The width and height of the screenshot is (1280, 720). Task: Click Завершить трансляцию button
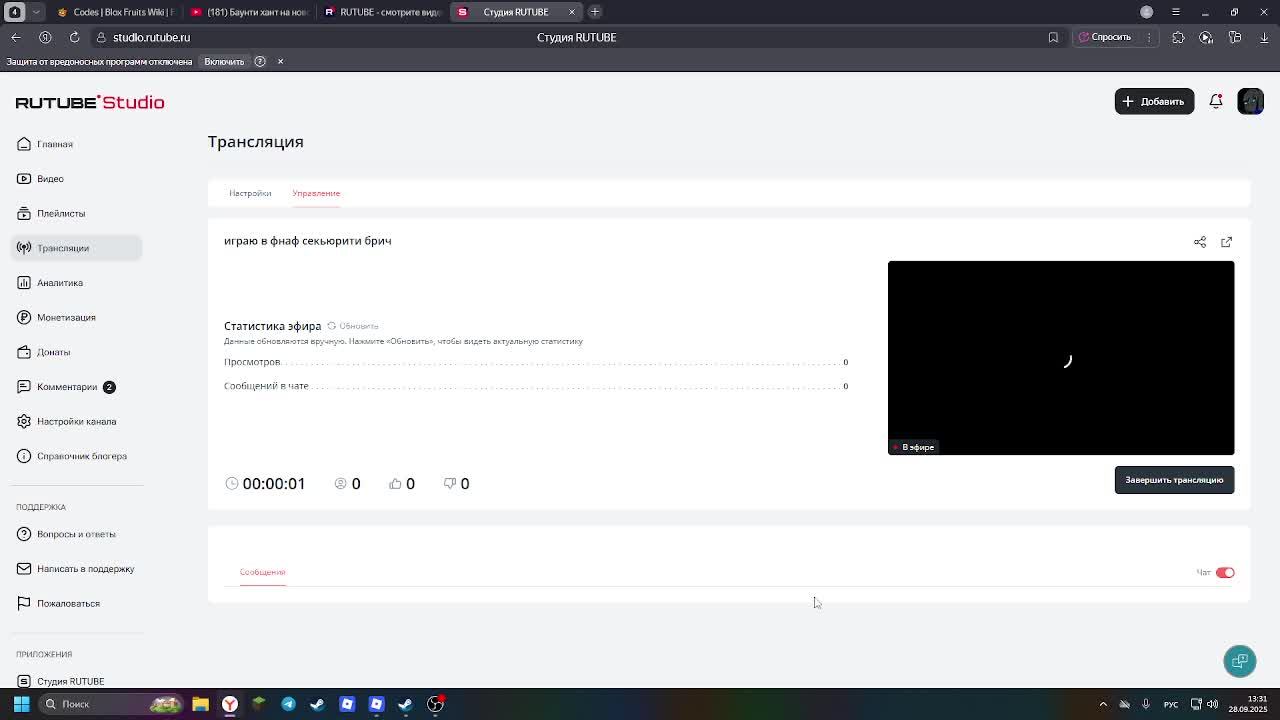[1174, 480]
